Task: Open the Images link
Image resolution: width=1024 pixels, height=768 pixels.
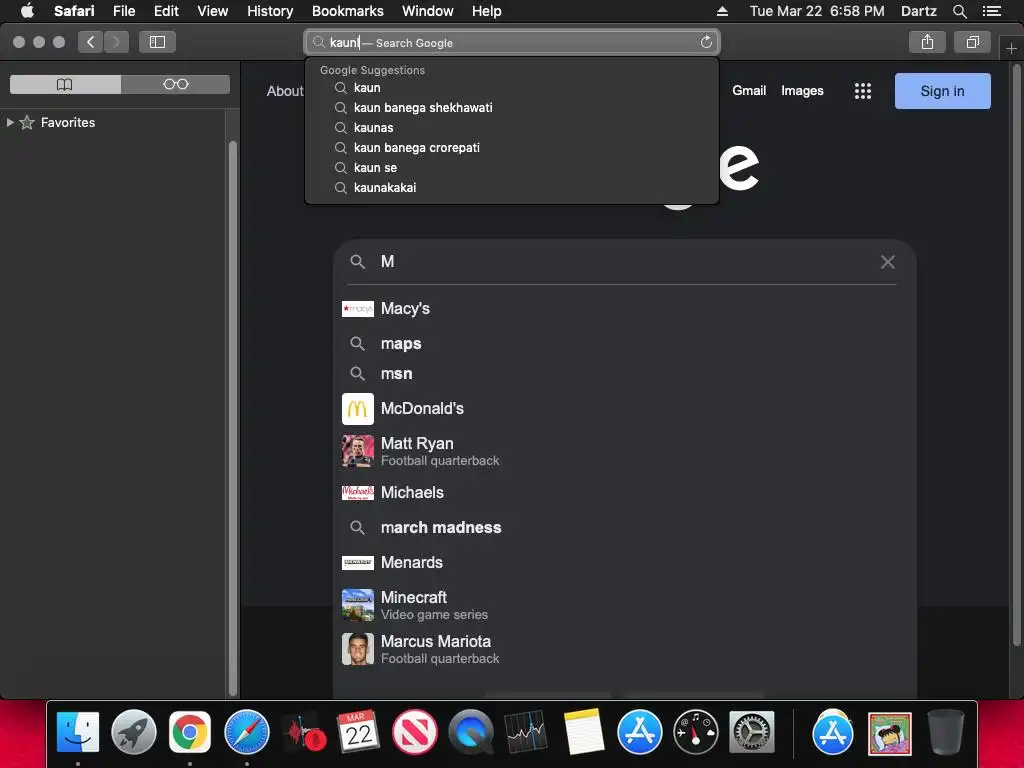Action: click(802, 91)
